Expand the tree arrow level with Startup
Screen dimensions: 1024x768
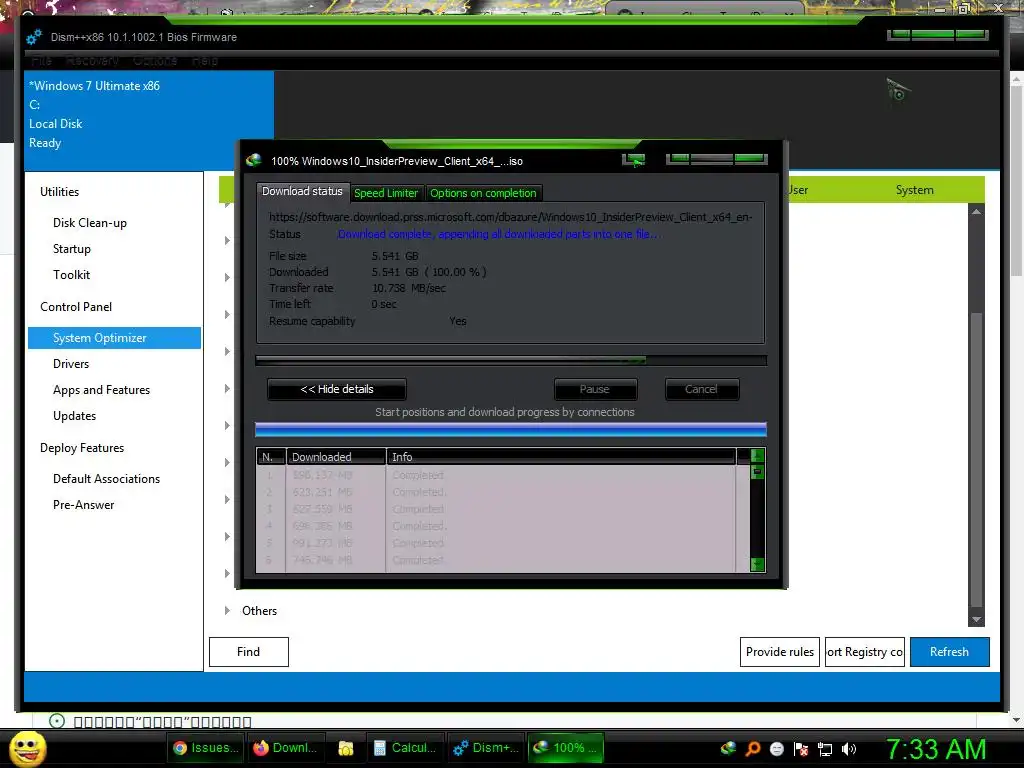[227, 241]
